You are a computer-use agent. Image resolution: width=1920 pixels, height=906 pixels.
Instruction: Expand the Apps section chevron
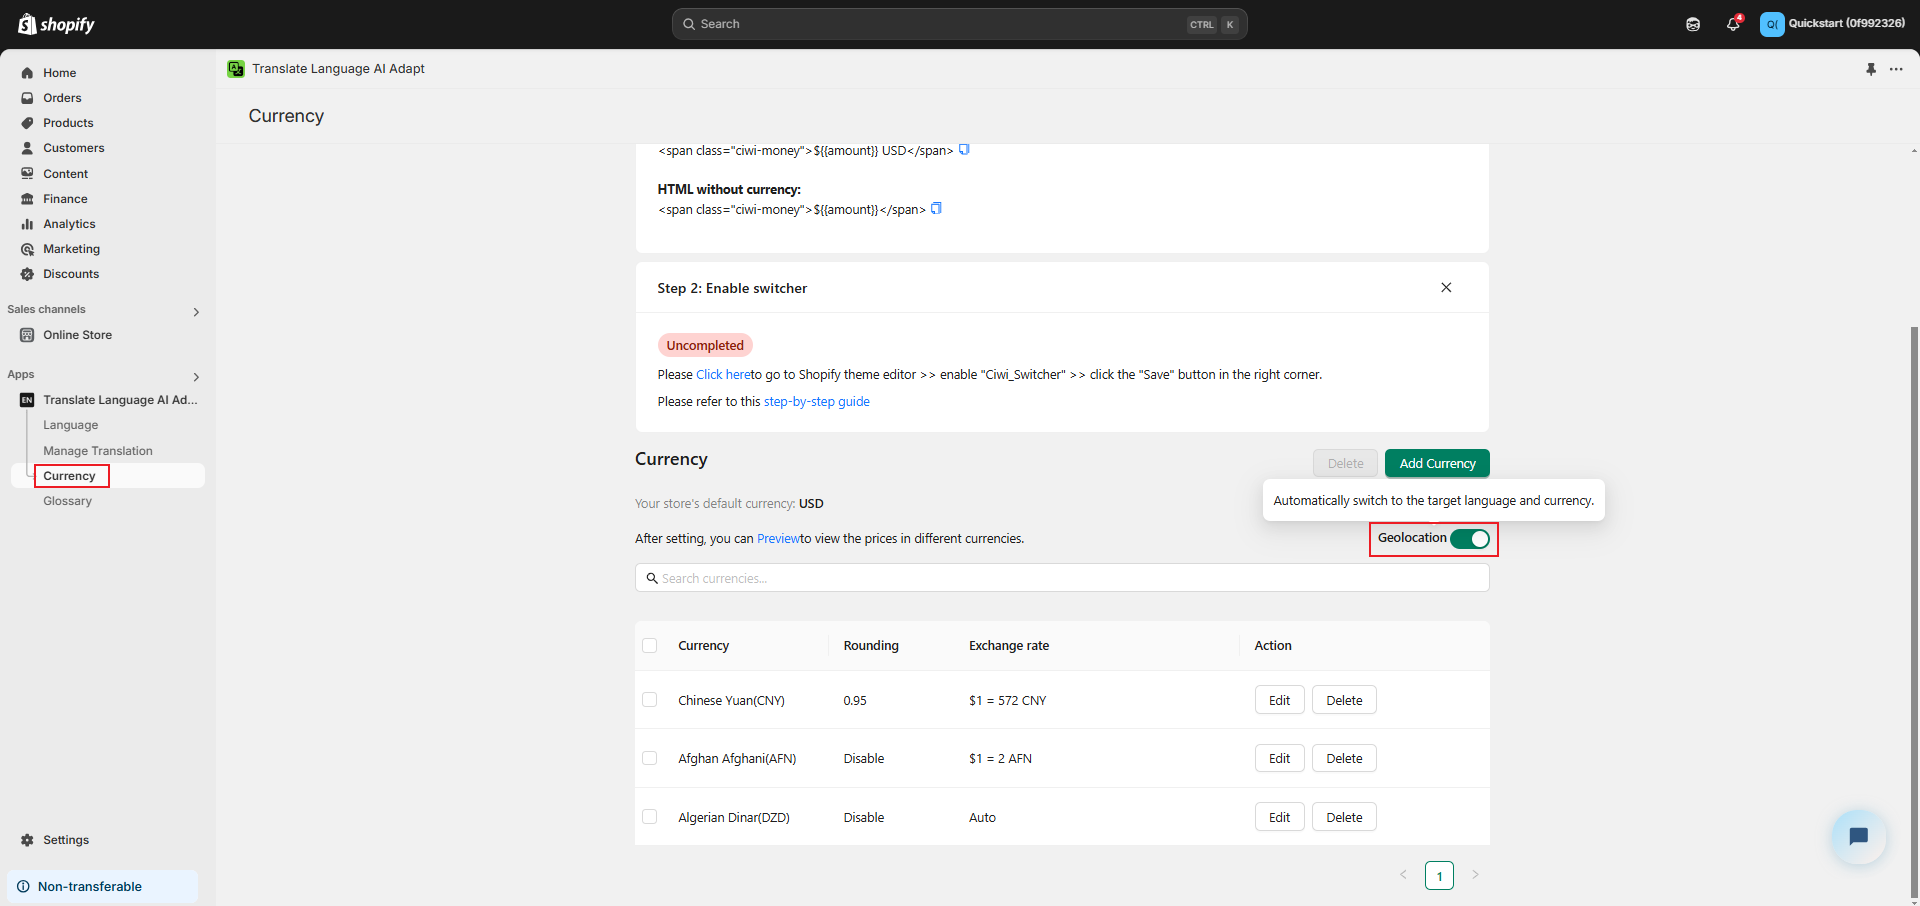(196, 377)
